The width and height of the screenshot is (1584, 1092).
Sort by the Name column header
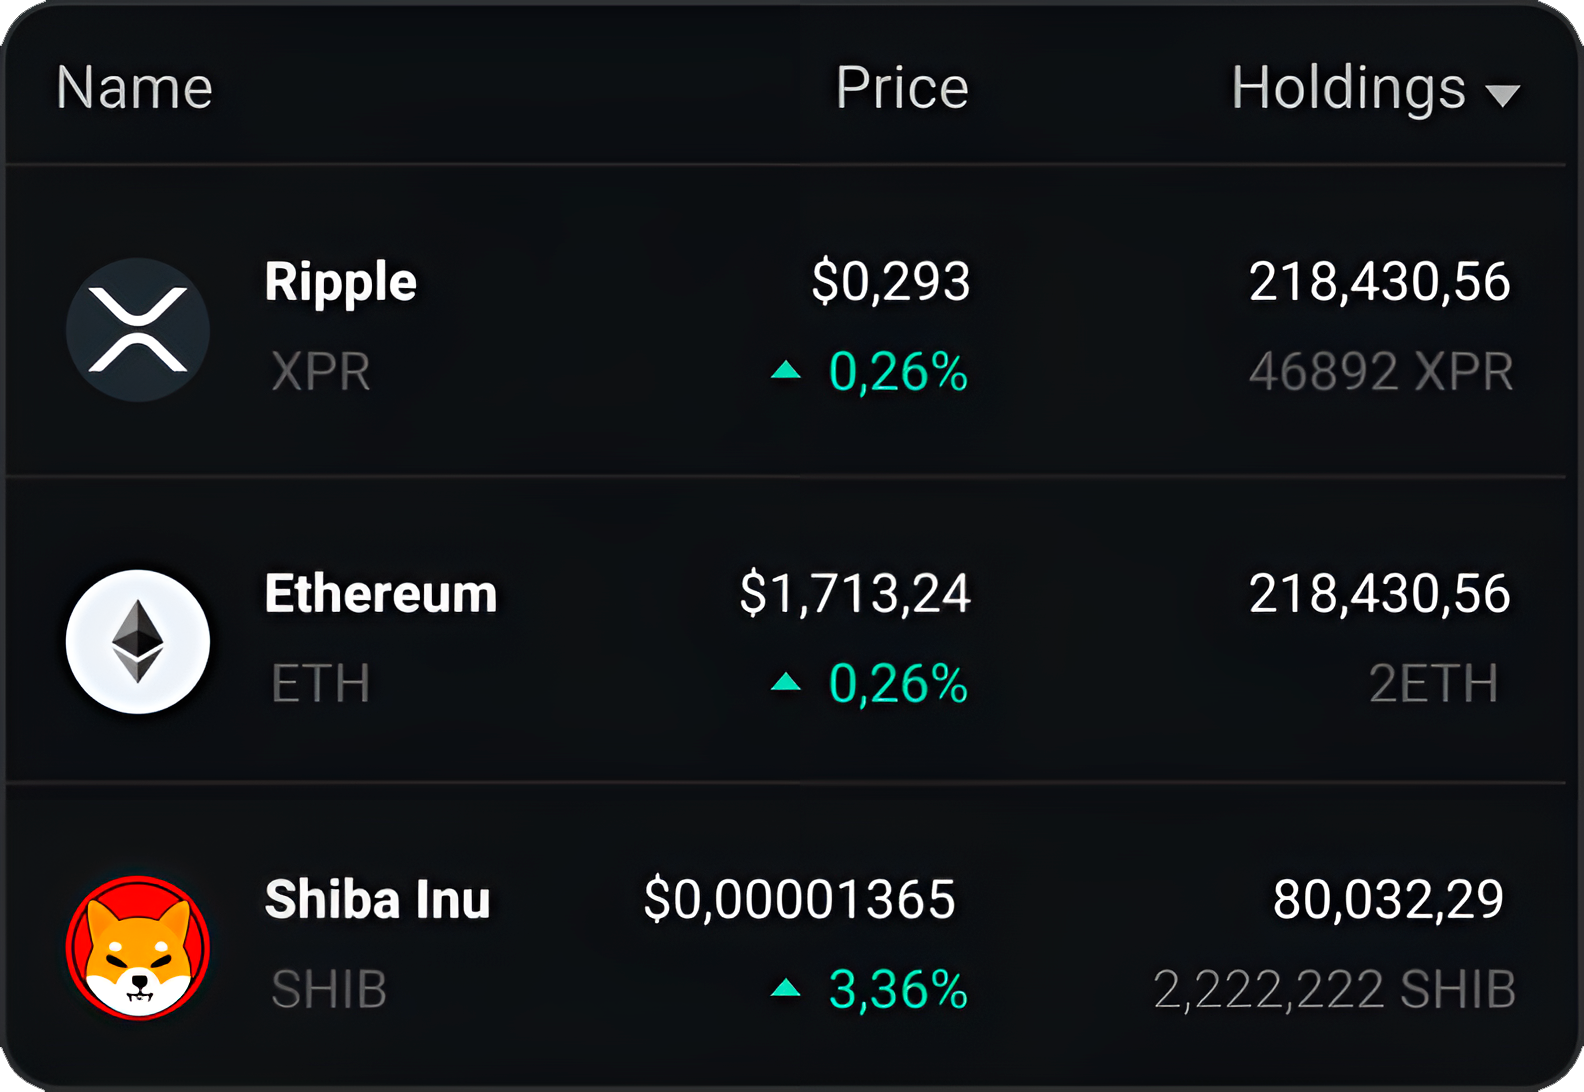[x=134, y=88]
